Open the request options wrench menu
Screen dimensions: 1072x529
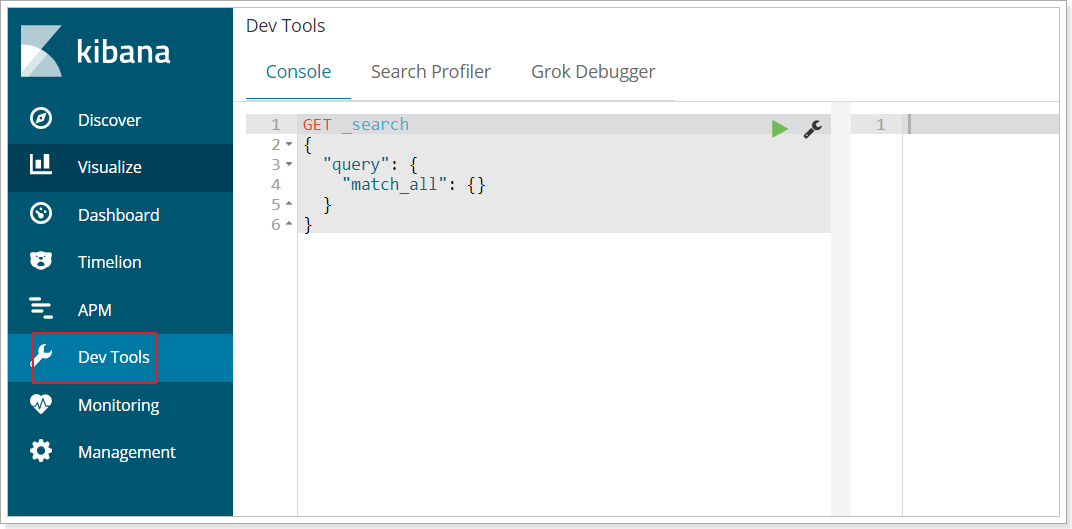click(x=813, y=129)
